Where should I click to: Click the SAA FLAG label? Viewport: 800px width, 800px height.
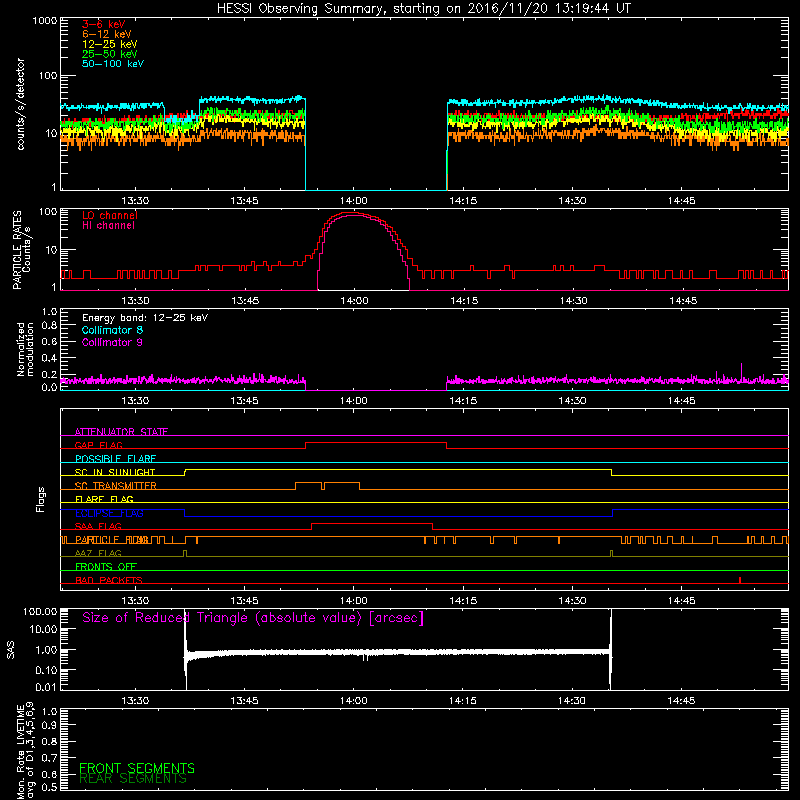[98, 526]
